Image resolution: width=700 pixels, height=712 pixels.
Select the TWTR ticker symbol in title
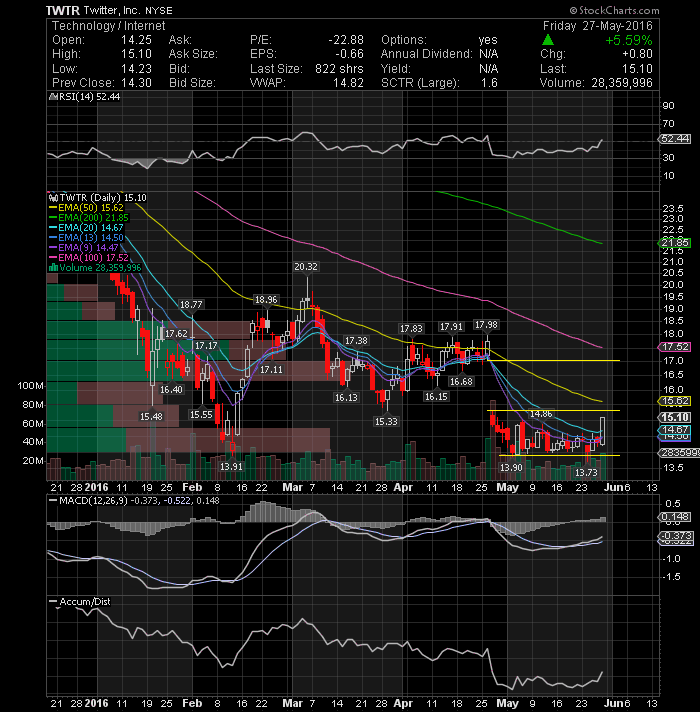tap(63, 10)
